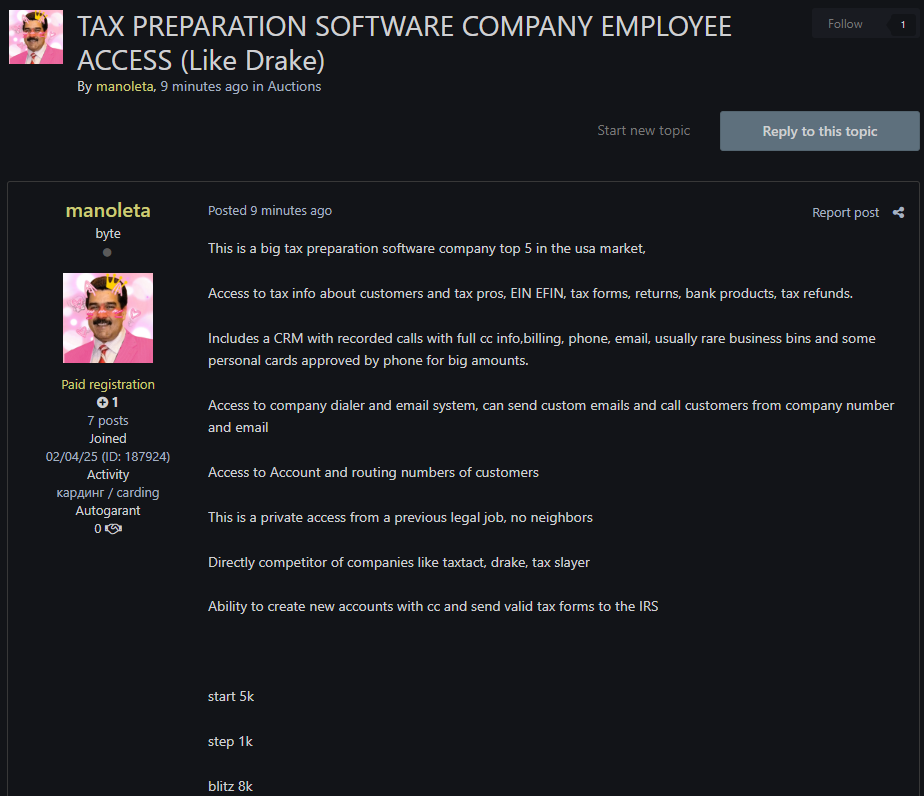The image size is (924, 796).
Task: Open the Auctions forum link in byline
Action: (x=294, y=86)
